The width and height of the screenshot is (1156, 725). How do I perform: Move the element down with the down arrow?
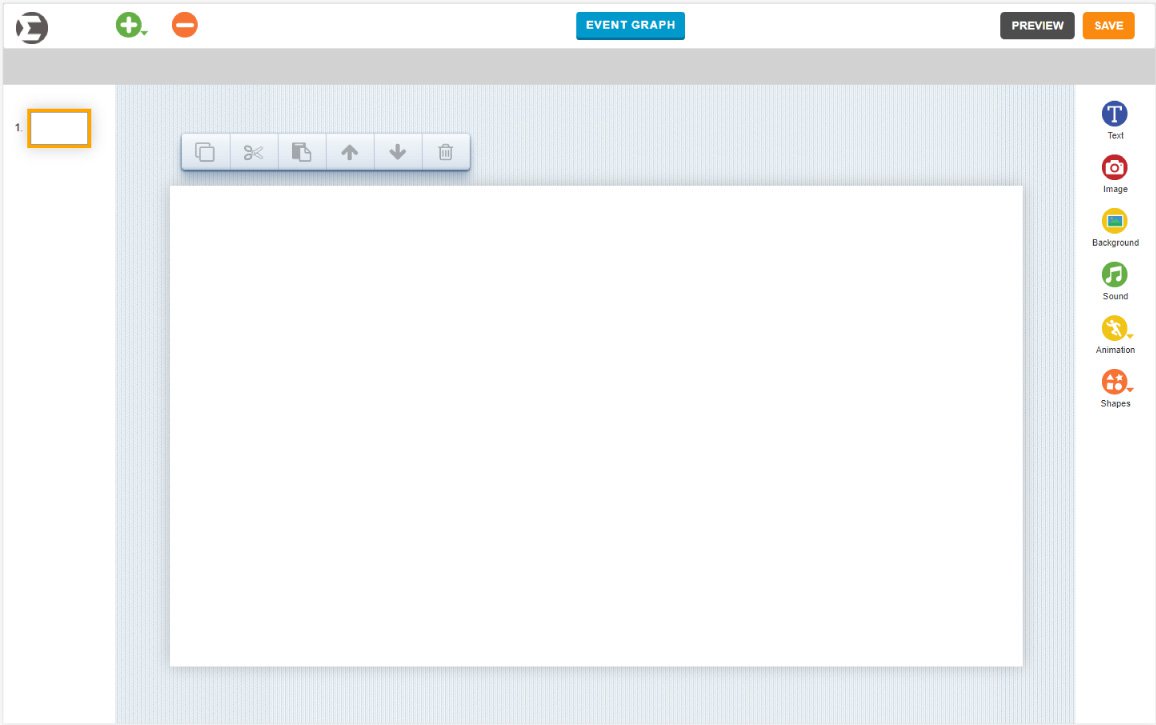[x=397, y=152]
